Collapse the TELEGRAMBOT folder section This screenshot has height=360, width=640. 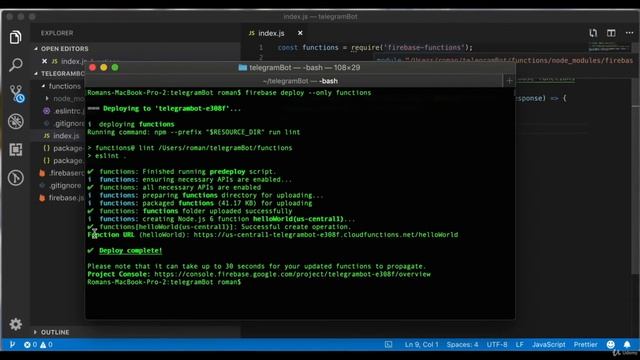(x=36, y=73)
